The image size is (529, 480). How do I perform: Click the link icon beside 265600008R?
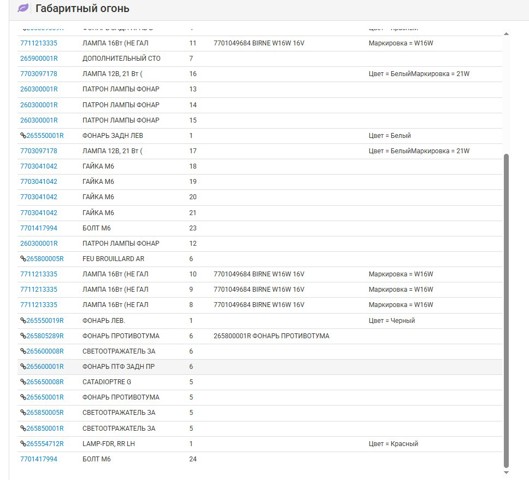coord(23,351)
